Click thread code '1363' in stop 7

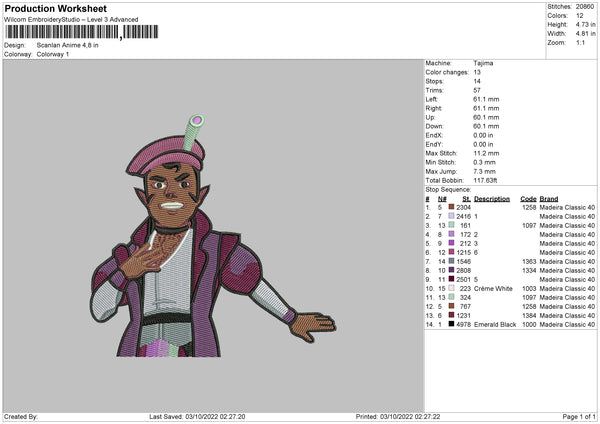click(x=529, y=261)
